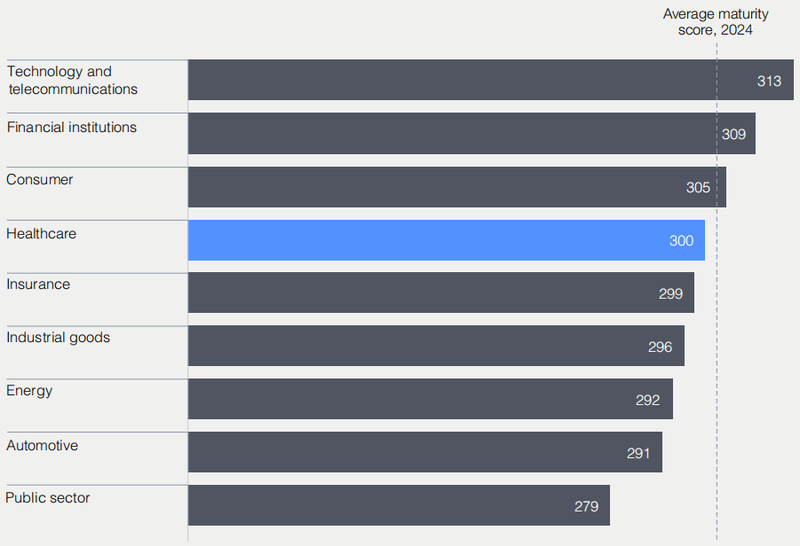
Task: Click the 313 value label
Action: coord(769,81)
